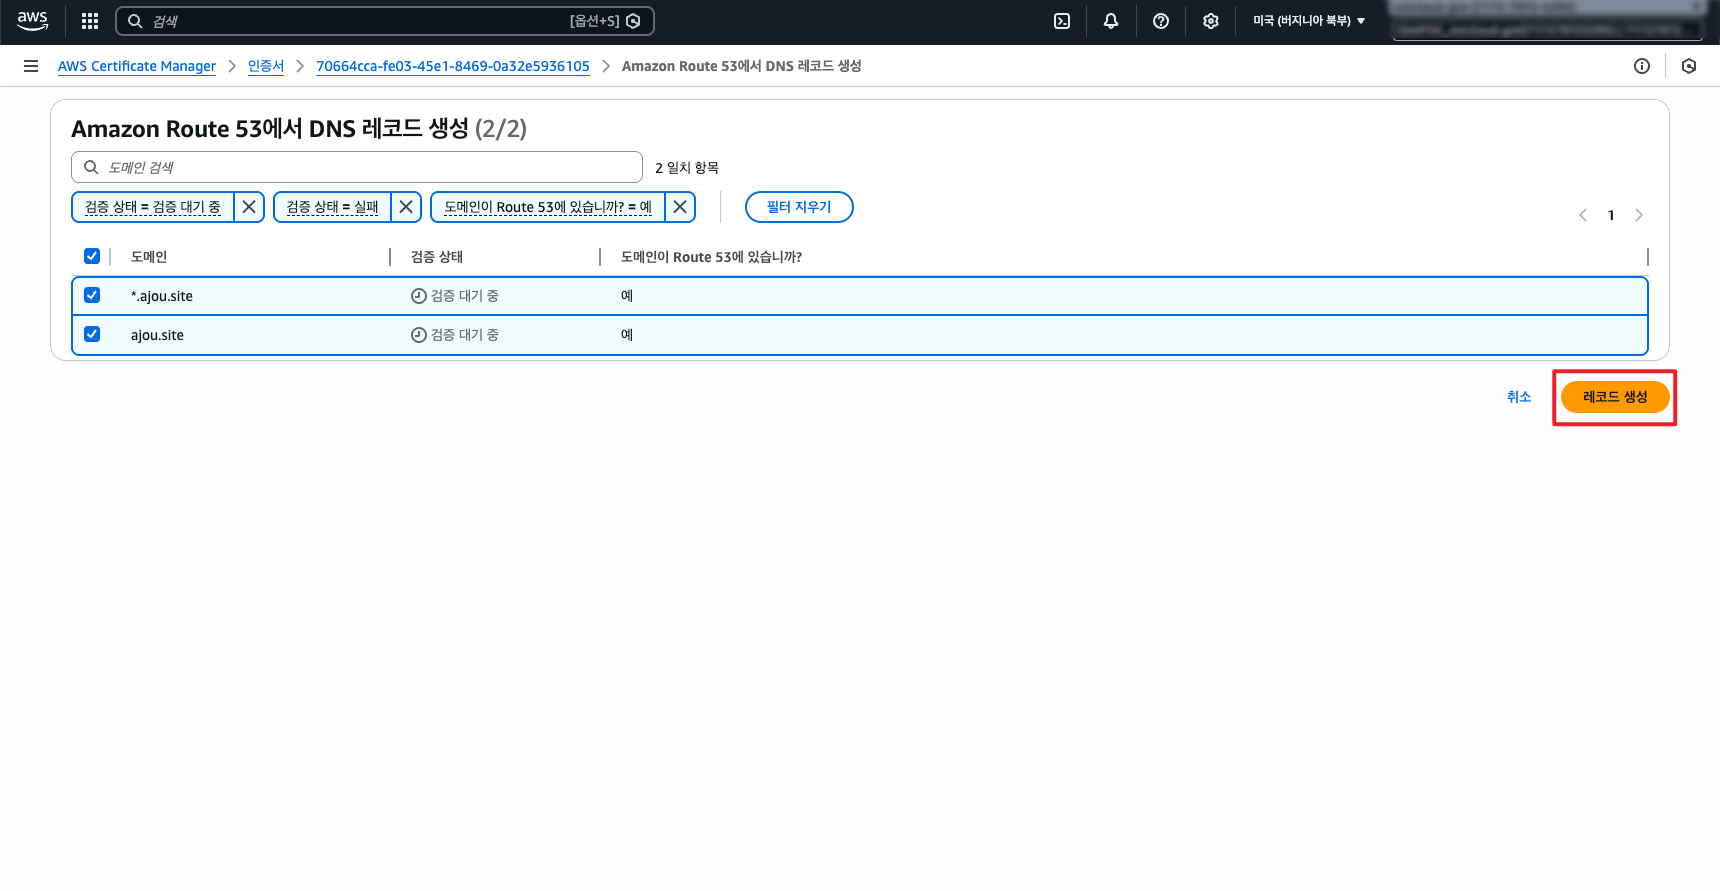
Task: Uncheck the ajou.site row checkbox
Action: tap(92, 334)
